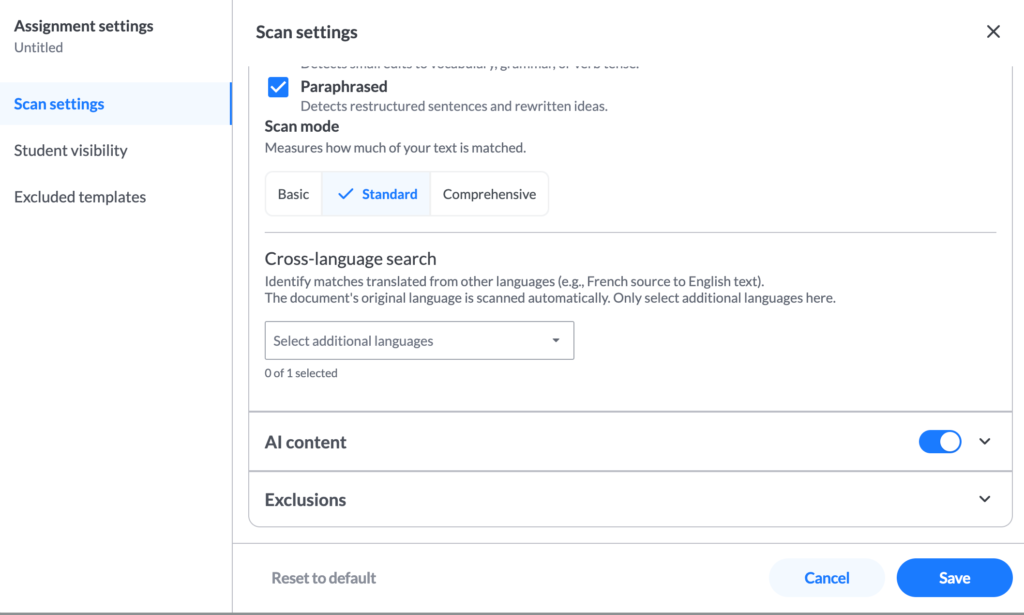Choose the Comprehensive scan mode
Image resolution: width=1024 pixels, height=615 pixels.
pos(489,194)
